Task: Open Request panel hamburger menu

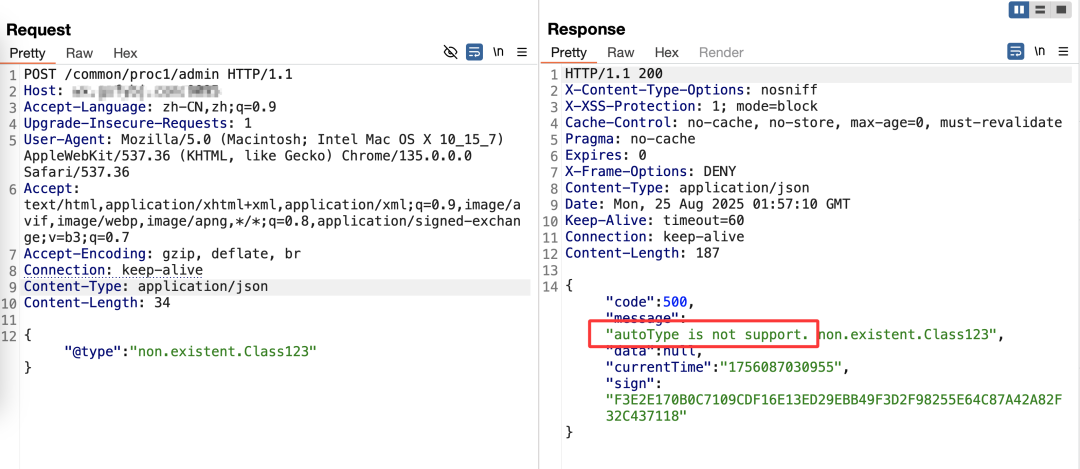Action: [522, 52]
